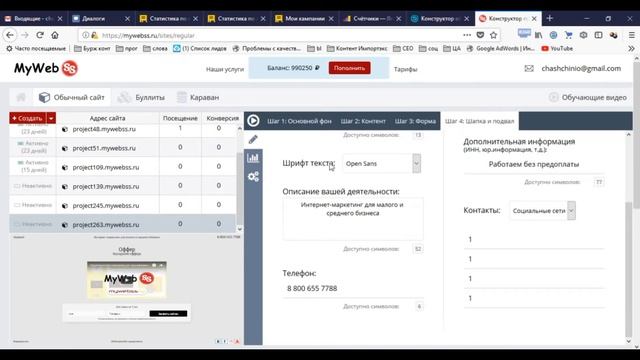Open the Буллиты section tab
640x360 pixels.
pyautogui.click(x=141, y=97)
